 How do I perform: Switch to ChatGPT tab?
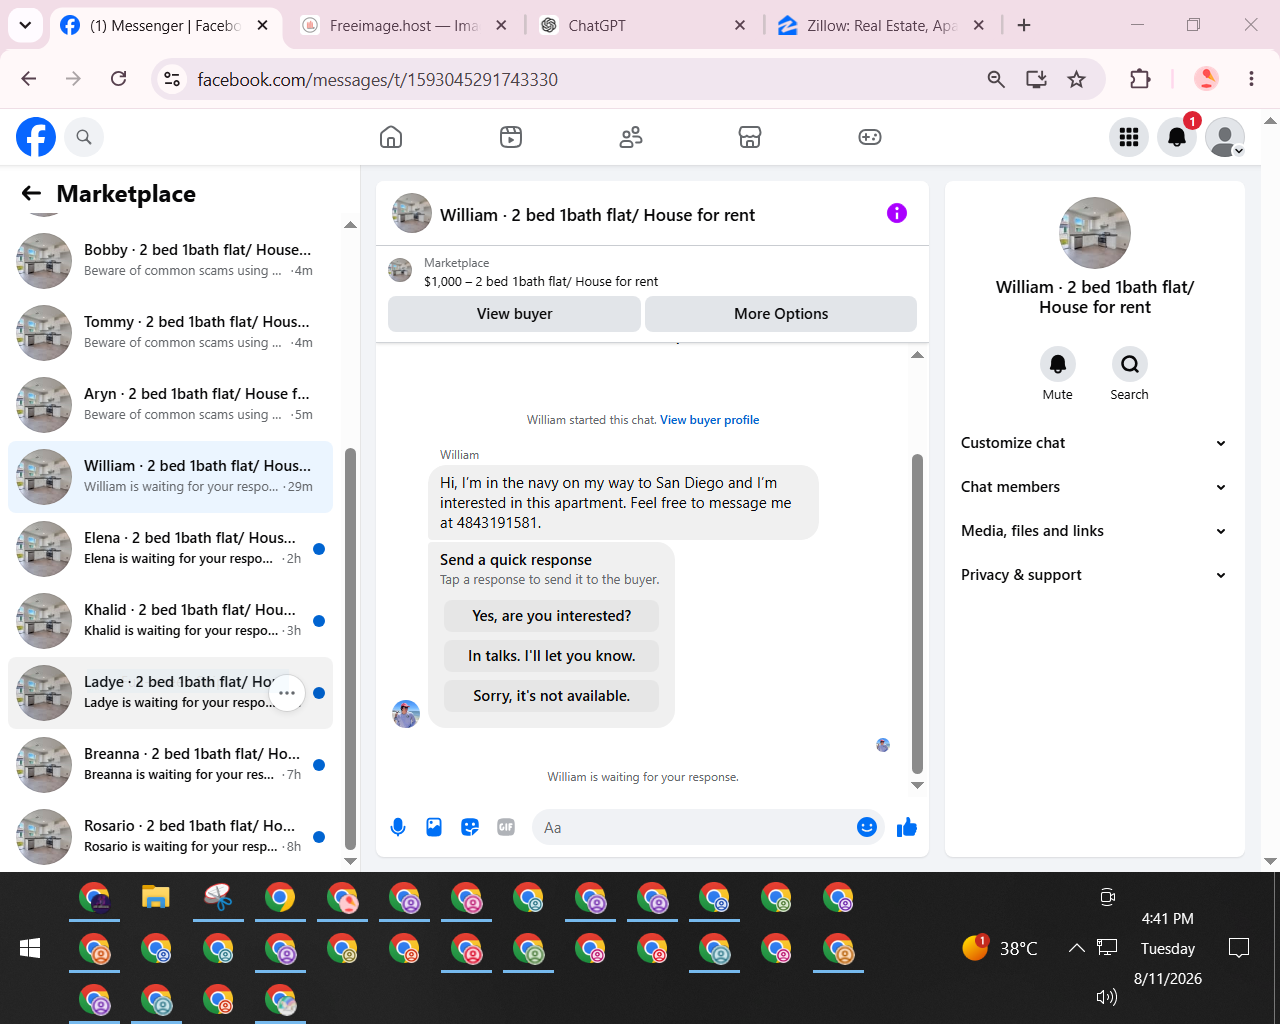click(642, 26)
